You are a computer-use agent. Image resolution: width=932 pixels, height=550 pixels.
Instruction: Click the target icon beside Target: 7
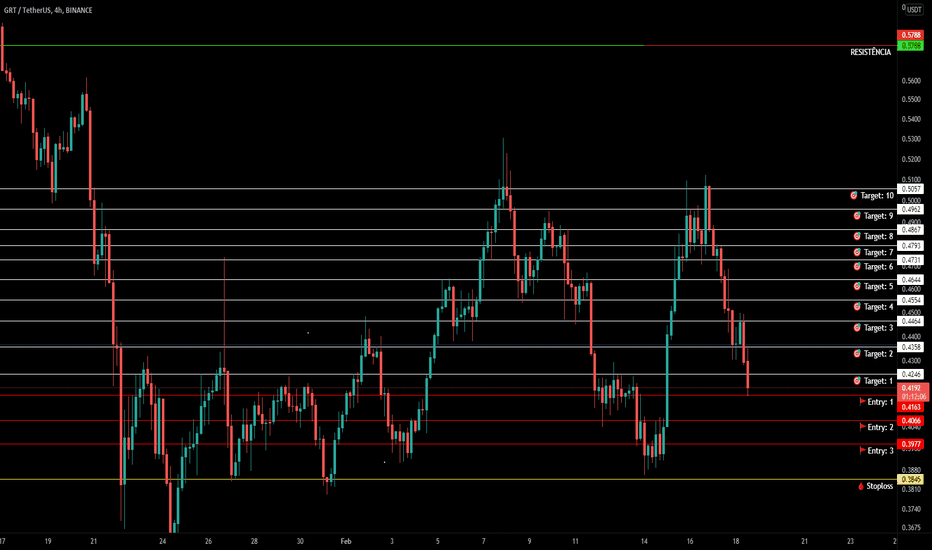click(x=857, y=252)
